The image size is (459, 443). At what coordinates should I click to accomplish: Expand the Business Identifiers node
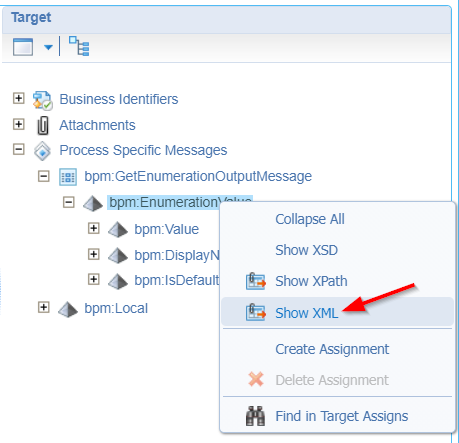click(x=19, y=98)
